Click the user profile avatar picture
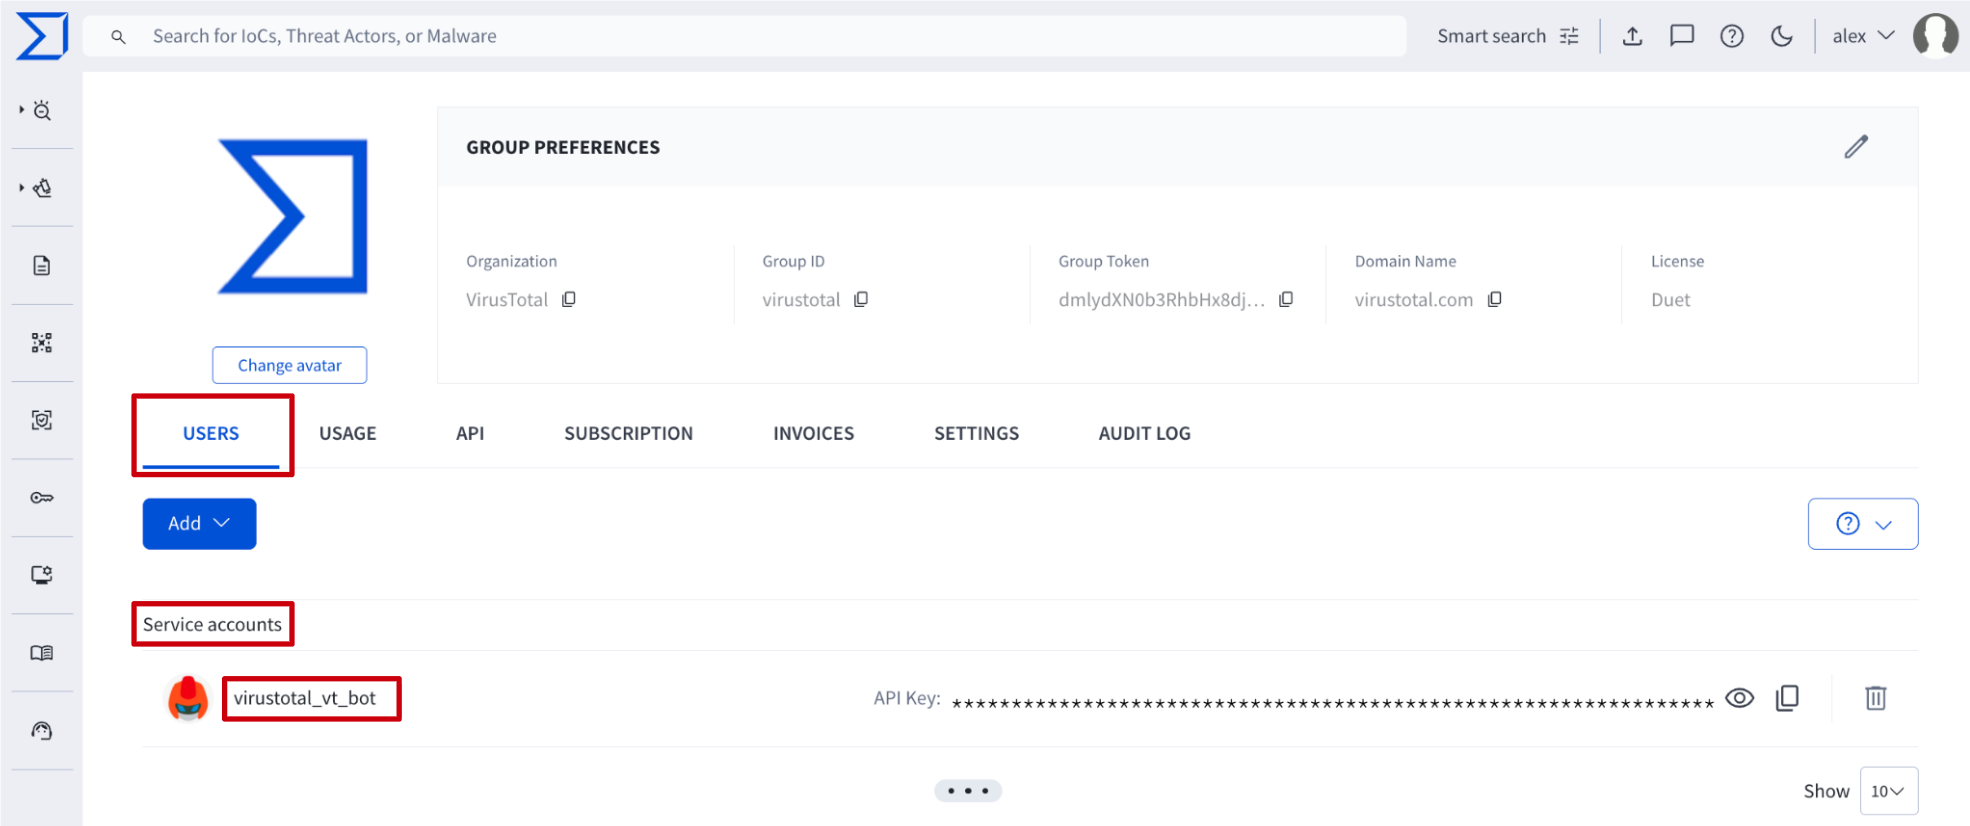The width and height of the screenshot is (1970, 826). pyautogui.click(x=1936, y=36)
